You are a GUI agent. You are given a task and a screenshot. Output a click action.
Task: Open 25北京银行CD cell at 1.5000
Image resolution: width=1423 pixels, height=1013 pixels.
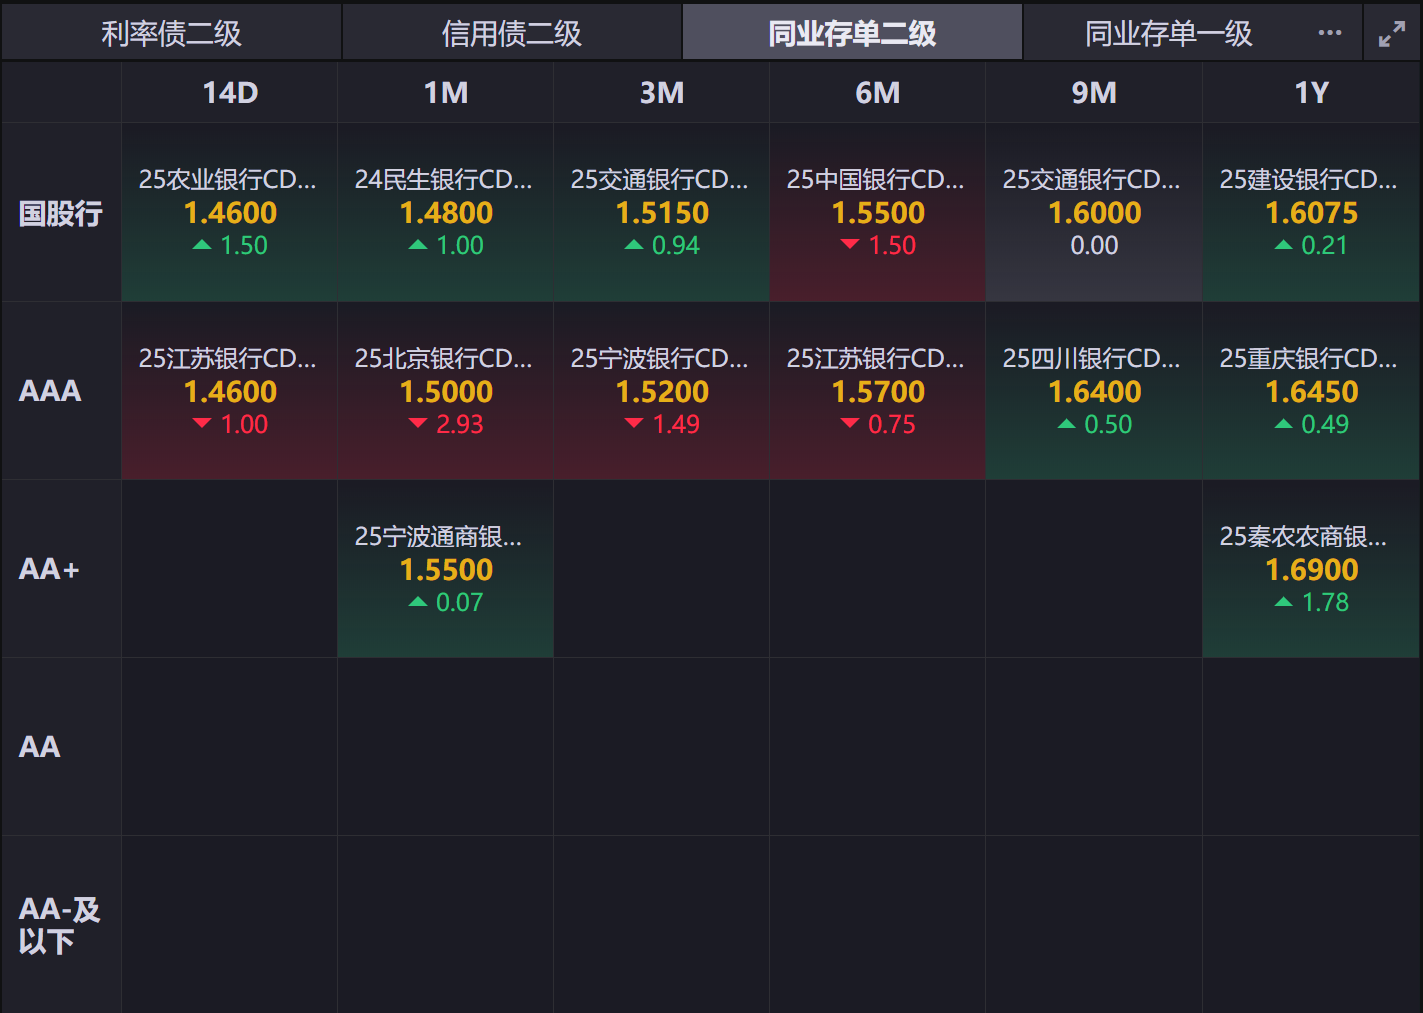coord(446,391)
